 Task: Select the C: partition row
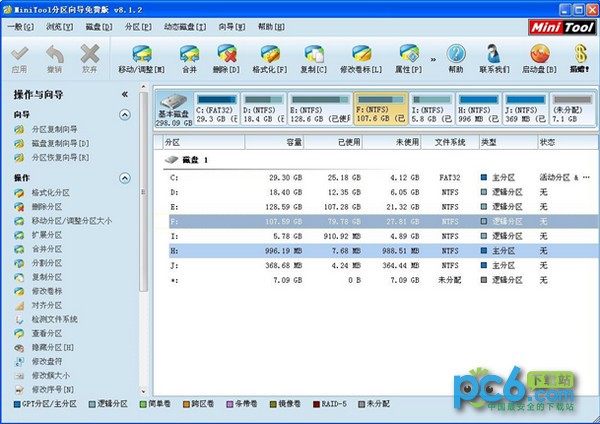383,178
